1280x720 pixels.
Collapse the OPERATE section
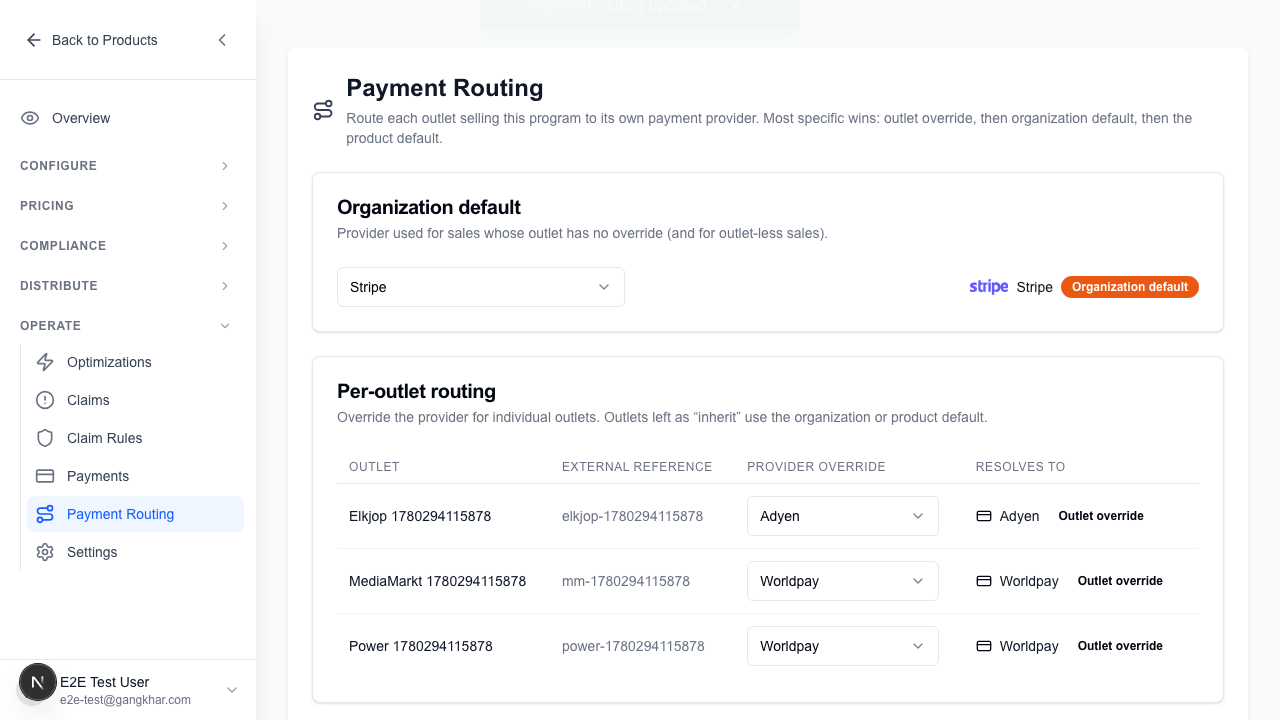click(x=126, y=326)
